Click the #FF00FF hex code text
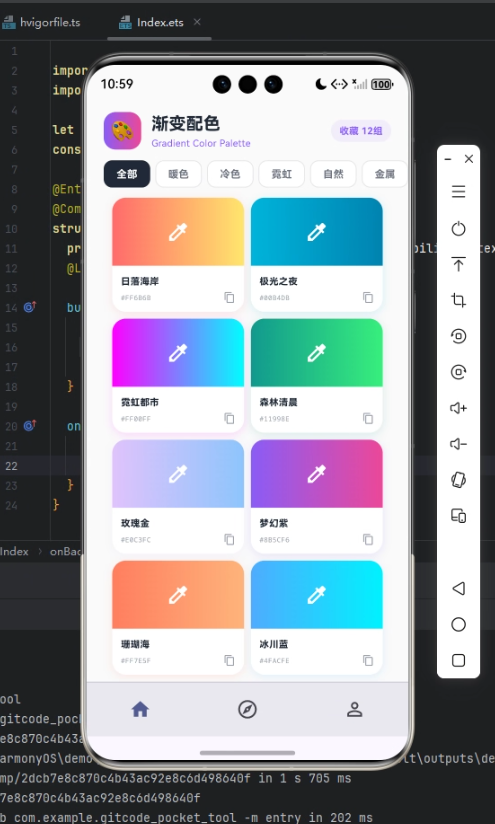 point(136,419)
